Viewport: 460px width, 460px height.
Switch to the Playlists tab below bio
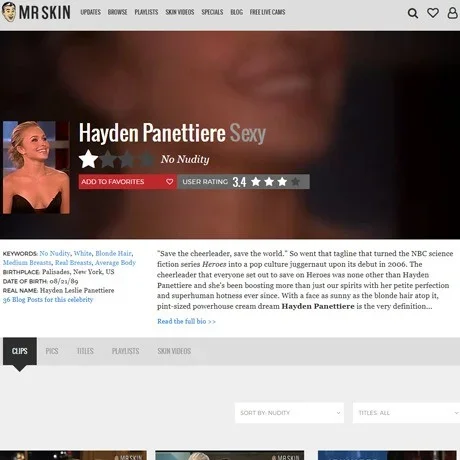(125, 351)
